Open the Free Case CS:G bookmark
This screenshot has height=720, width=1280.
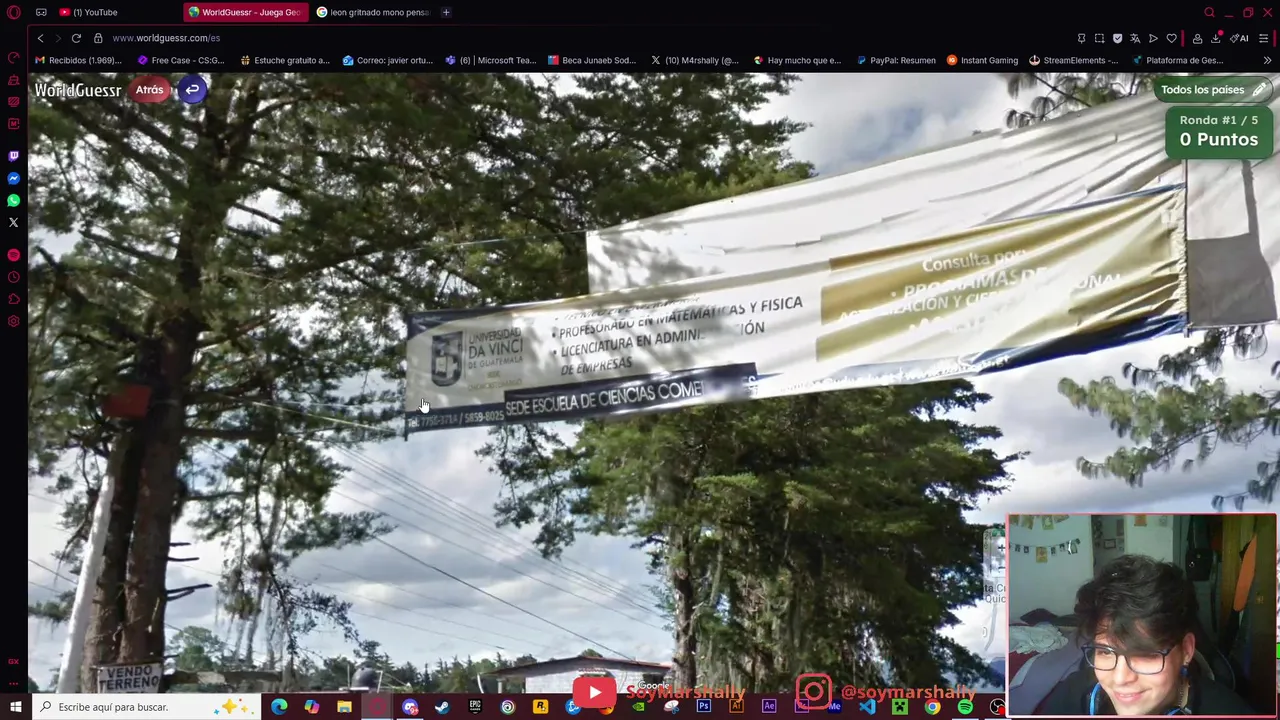181,60
